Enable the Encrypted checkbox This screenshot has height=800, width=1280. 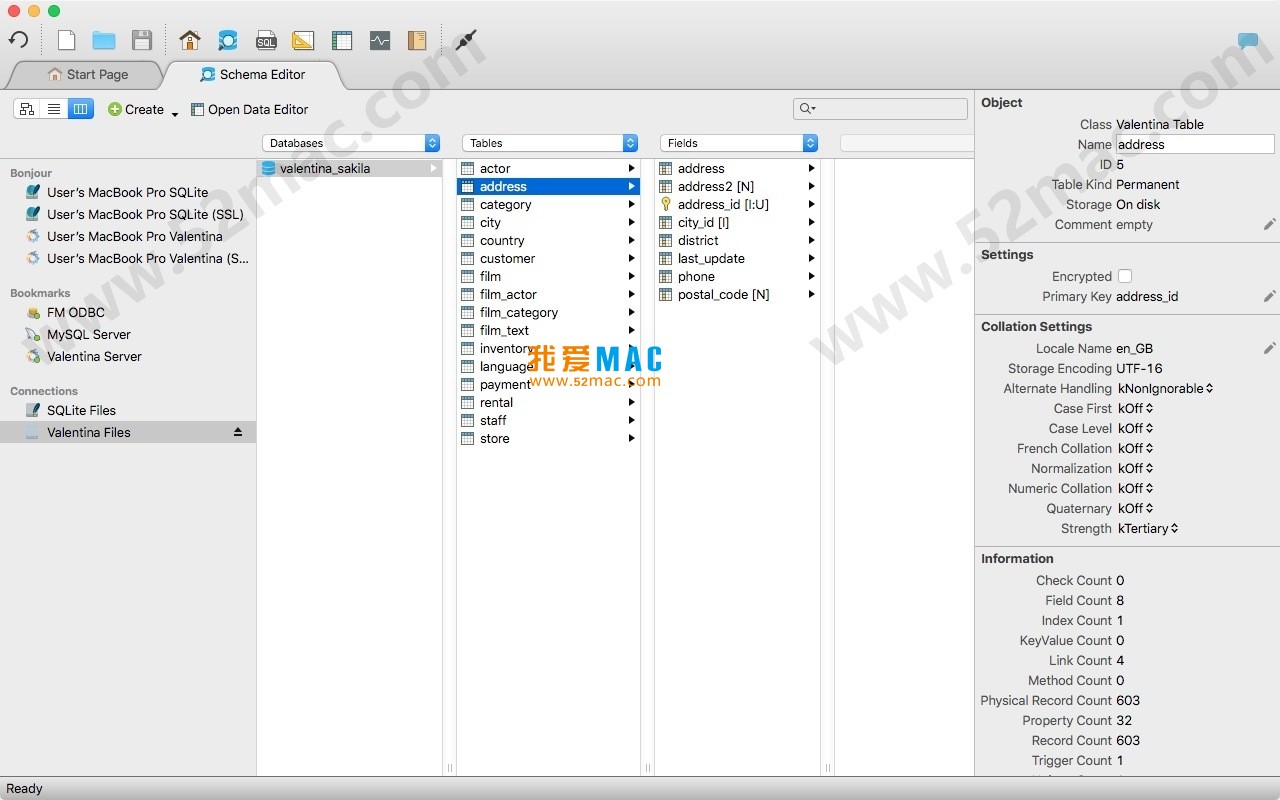click(x=1124, y=276)
